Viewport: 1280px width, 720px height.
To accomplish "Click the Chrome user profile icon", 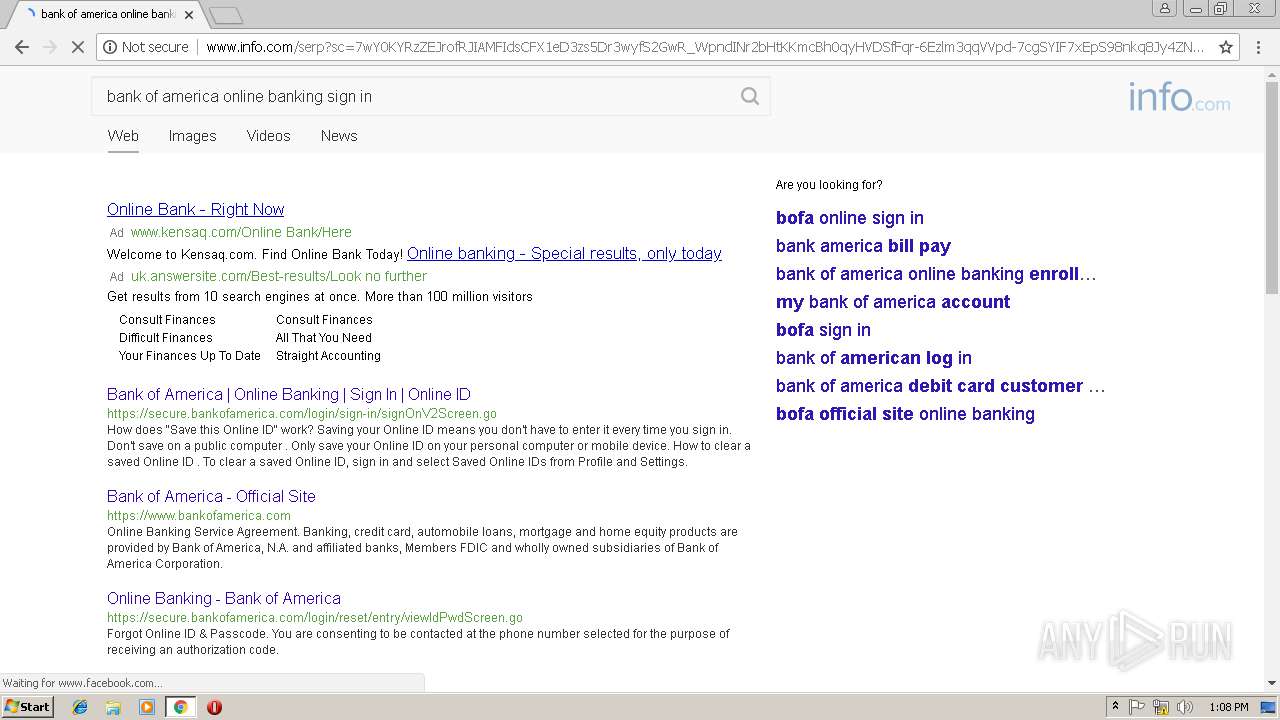I will click(x=1165, y=8).
